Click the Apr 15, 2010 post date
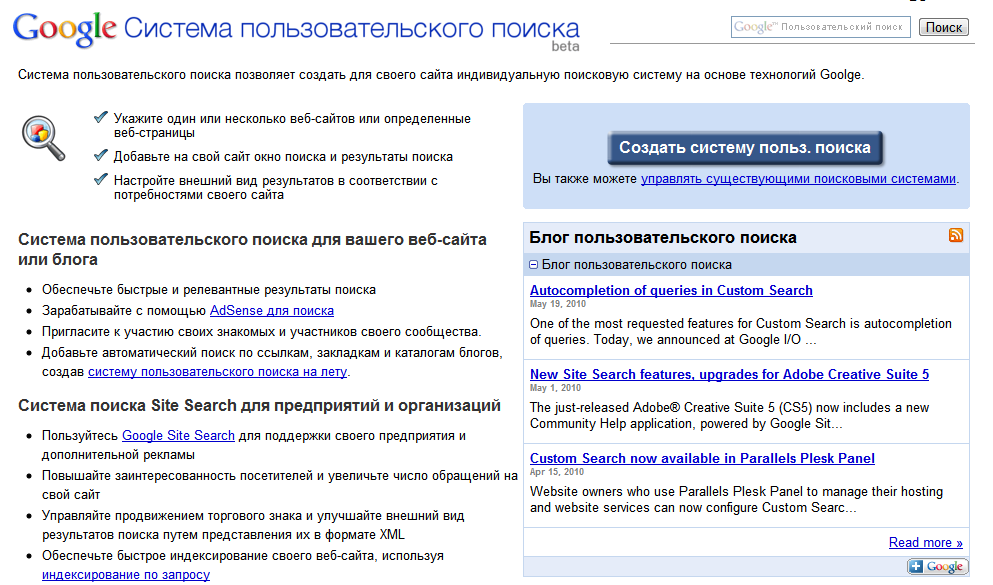The image size is (993, 585). pos(557,472)
